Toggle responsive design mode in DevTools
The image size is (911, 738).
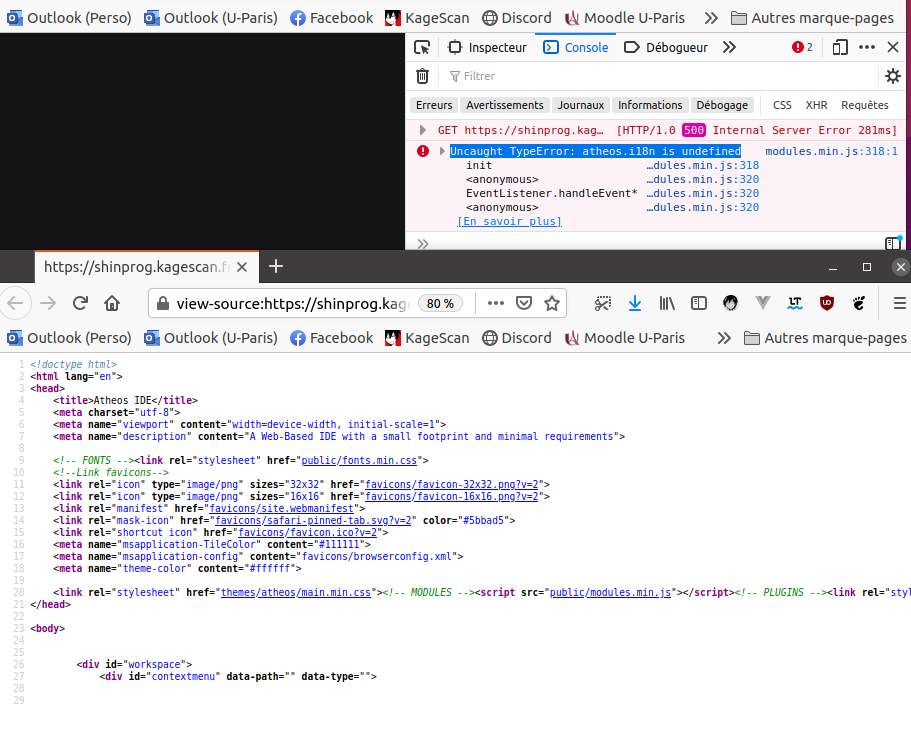(x=840, y=46)
